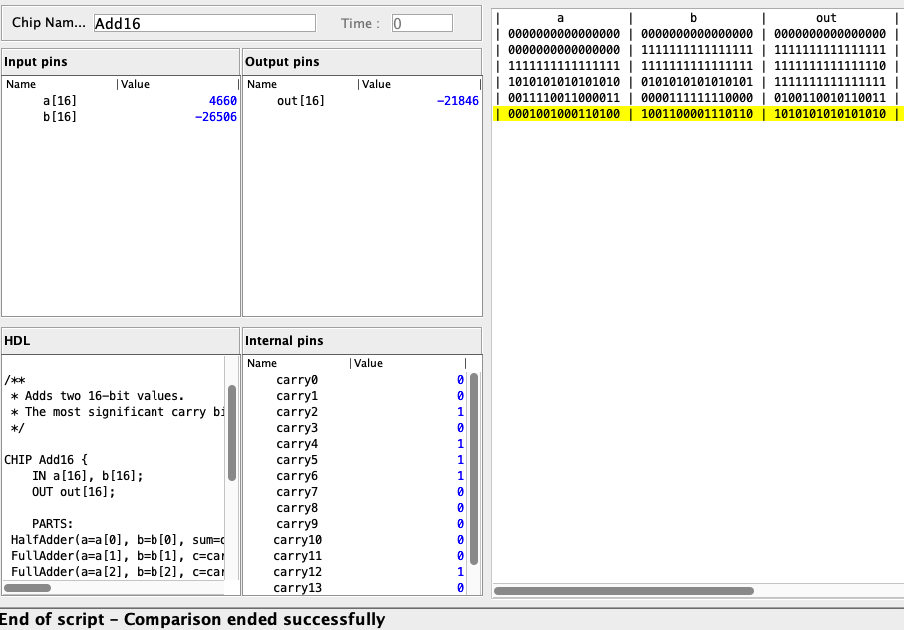Select internal pin carry5

click(x=355, y=460)
